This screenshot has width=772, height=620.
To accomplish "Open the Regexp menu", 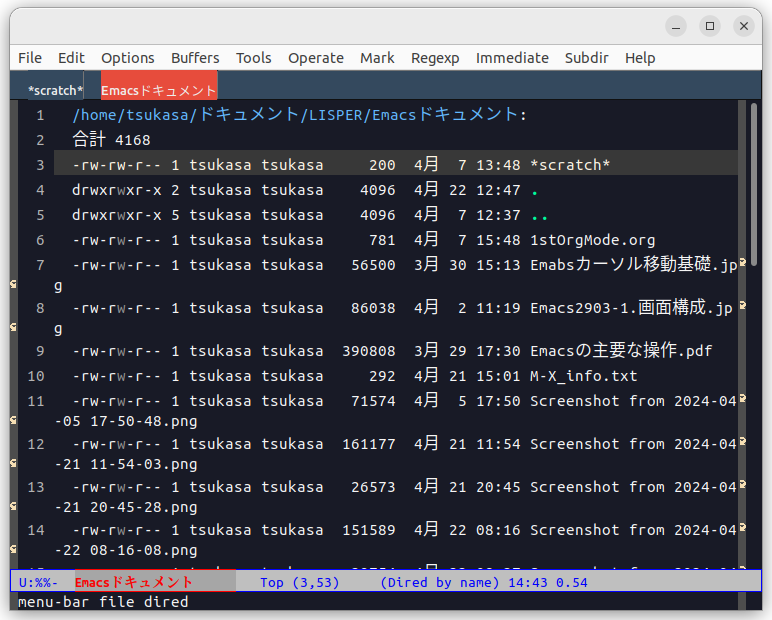I will [435, 58].
